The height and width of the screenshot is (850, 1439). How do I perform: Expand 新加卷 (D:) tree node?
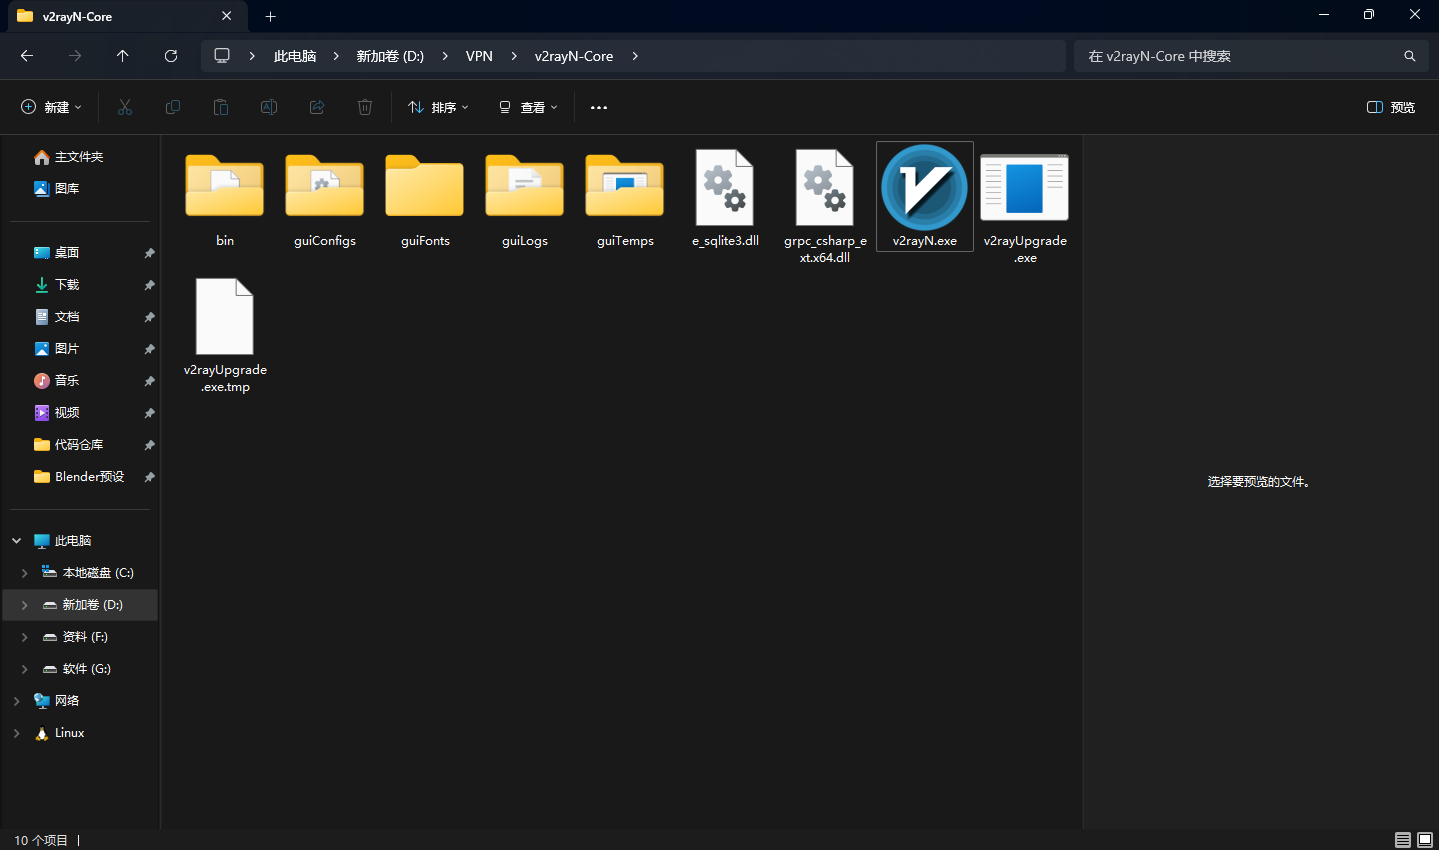[x=25, y=605]
